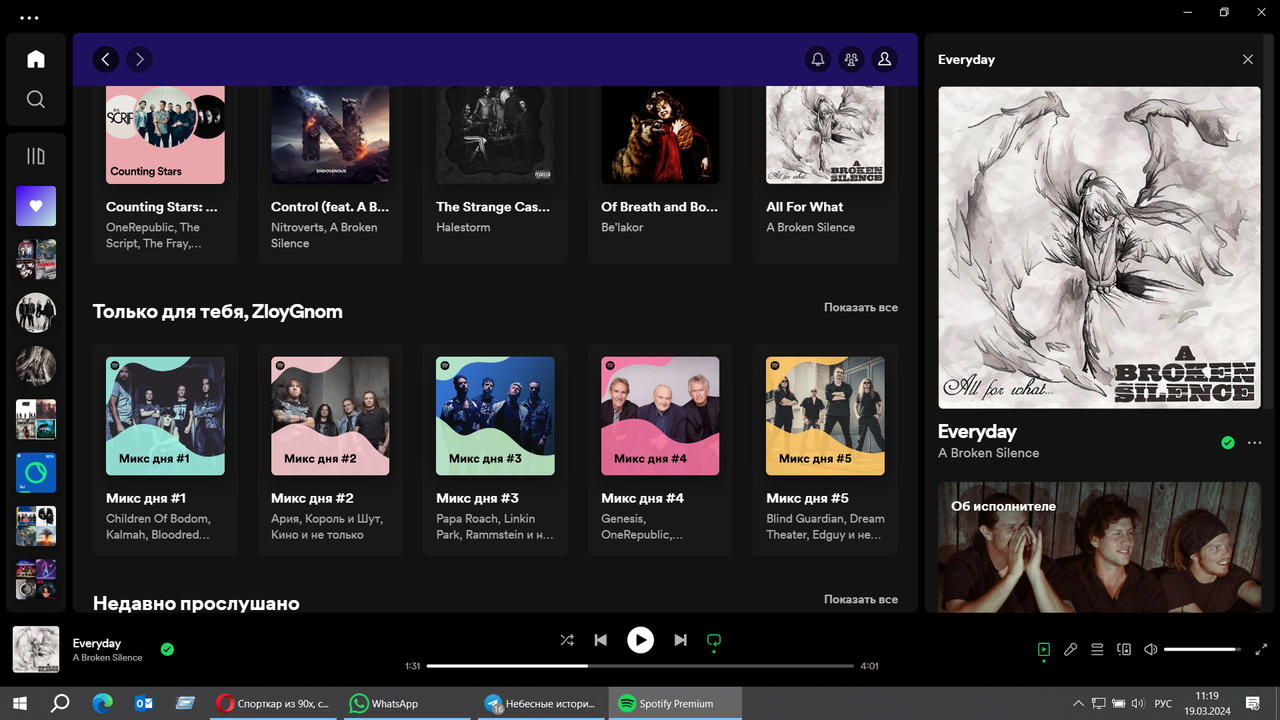Screen dimensions: 1280x720
Task: Open Микс дня #1 card
Action: click(x=165, y=449)
